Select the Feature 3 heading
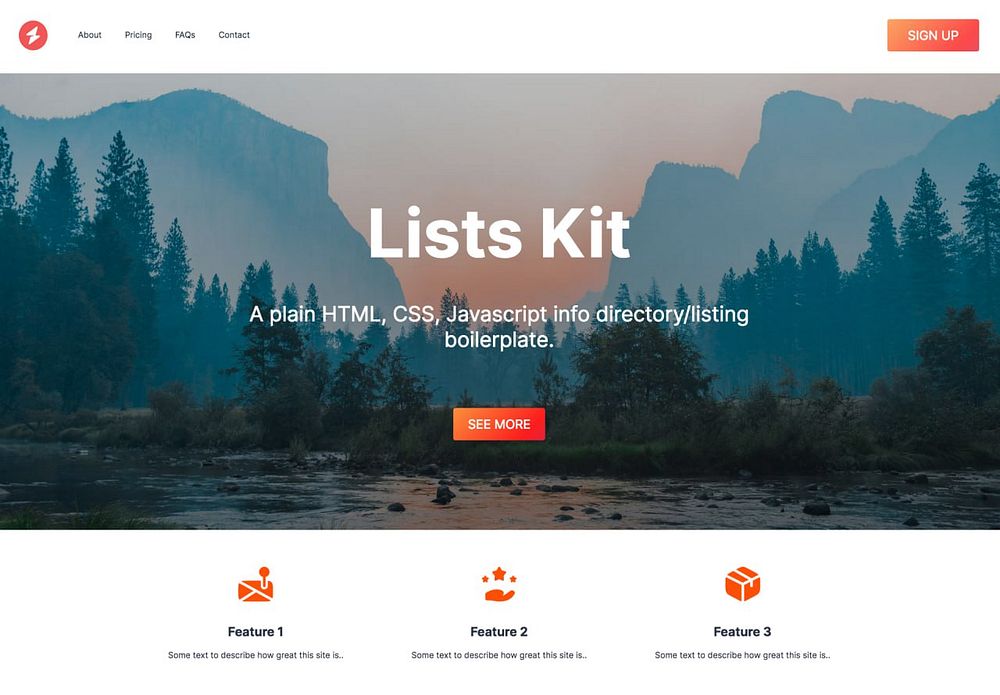1000x695 pixels. click(x=742, y=631)
